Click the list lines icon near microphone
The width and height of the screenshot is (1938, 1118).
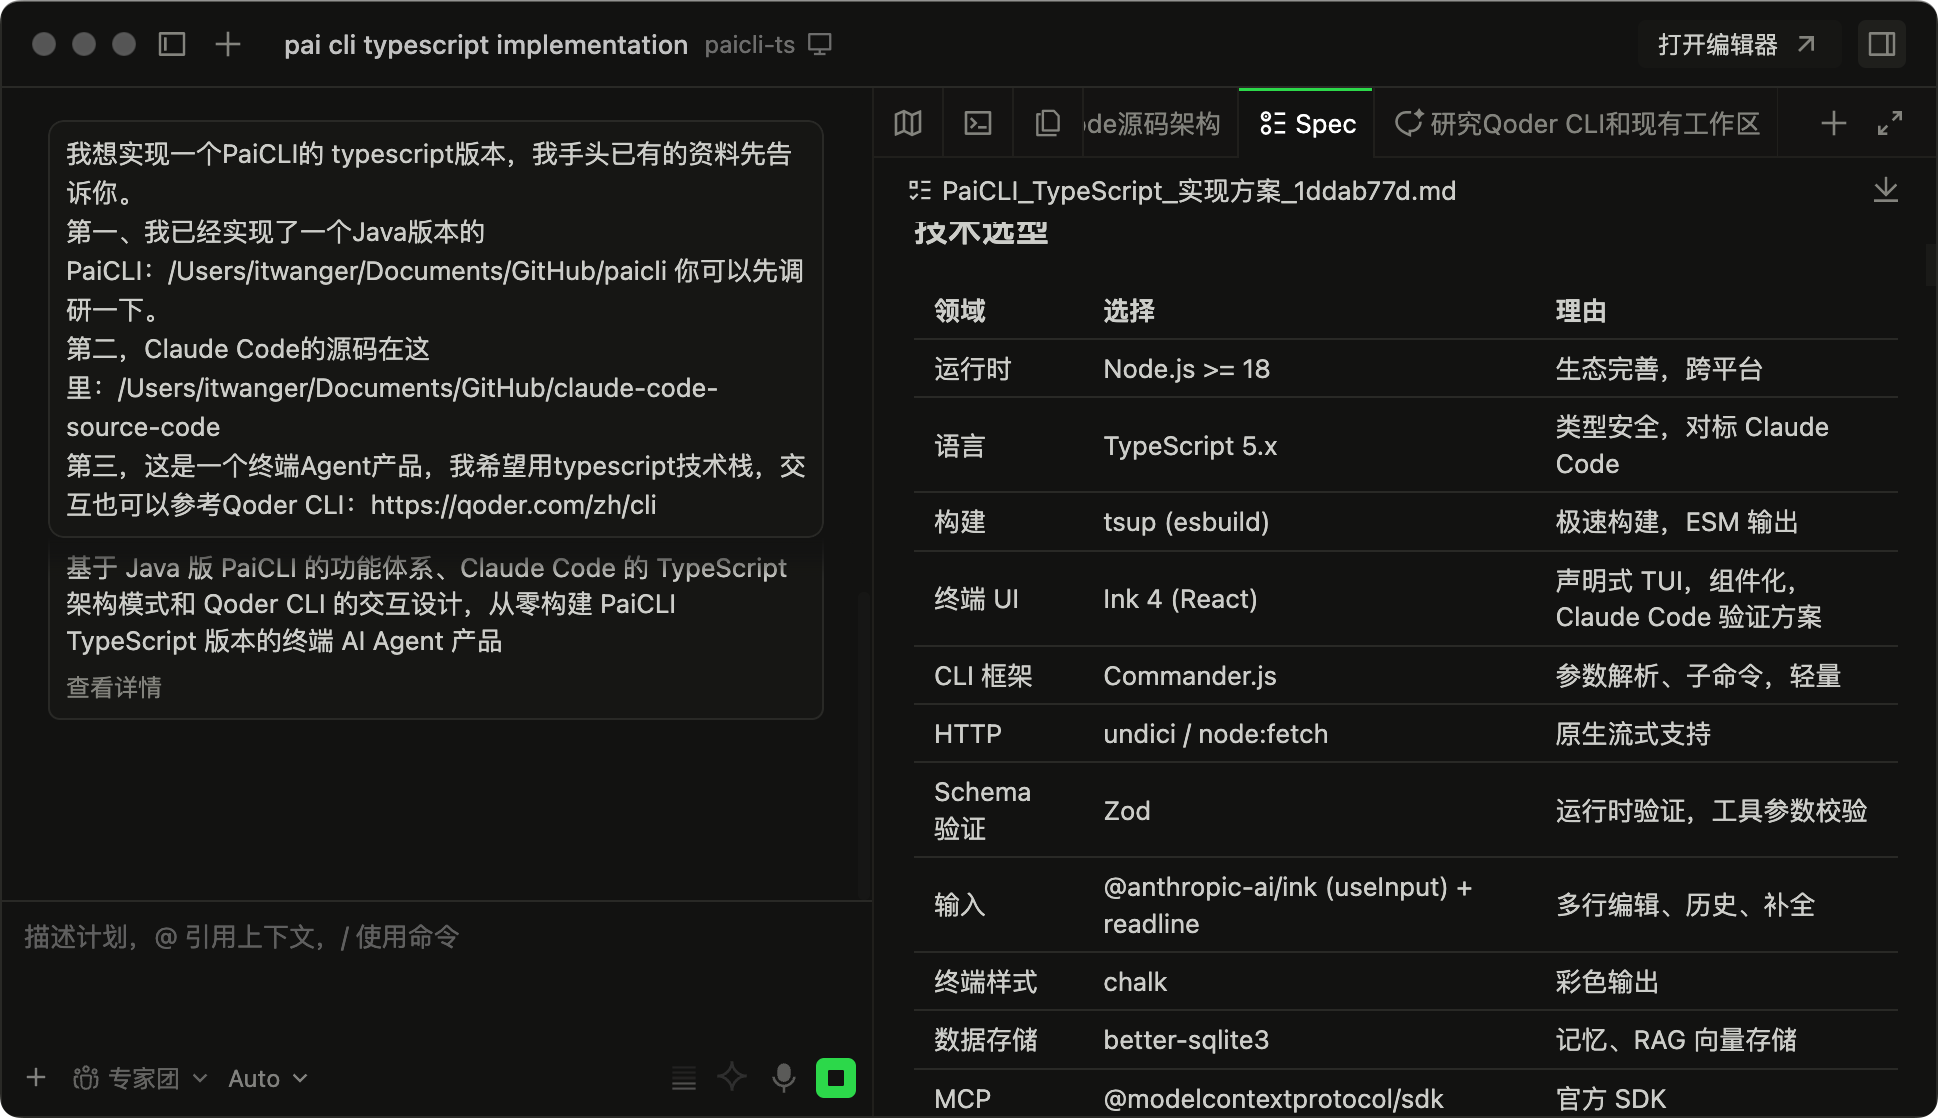tap(684, 1078)
